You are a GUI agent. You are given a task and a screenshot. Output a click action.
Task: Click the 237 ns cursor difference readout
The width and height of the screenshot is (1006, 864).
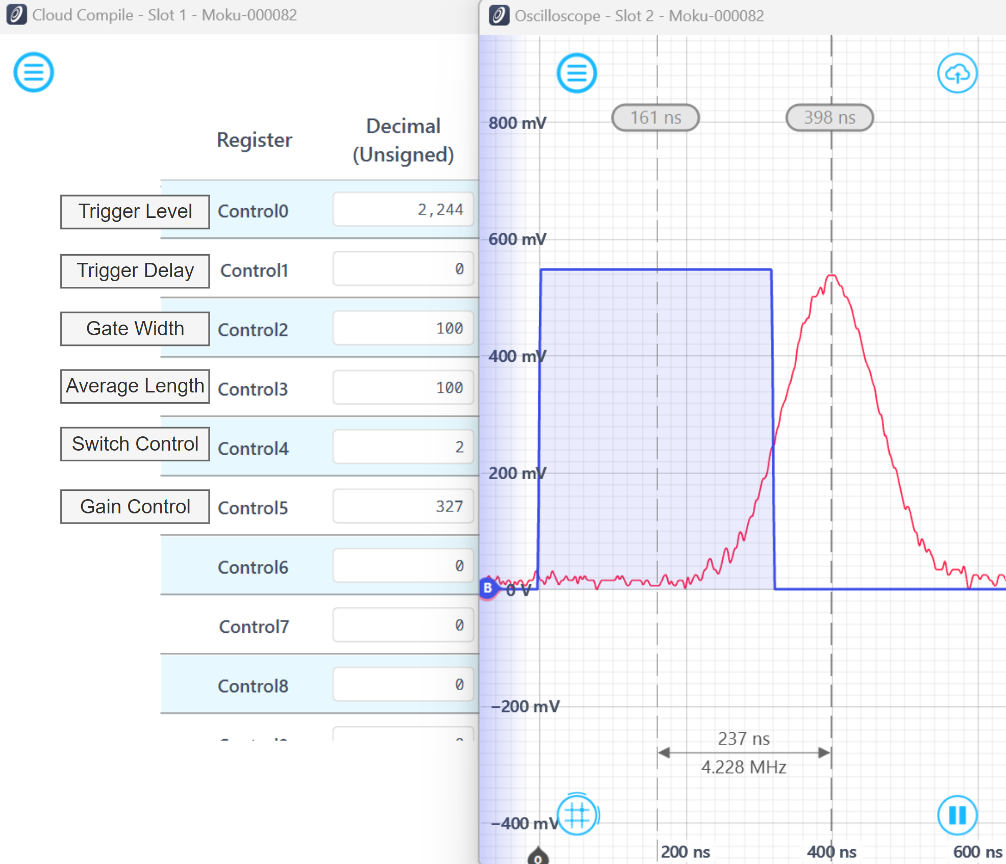[x=744, y=739]
